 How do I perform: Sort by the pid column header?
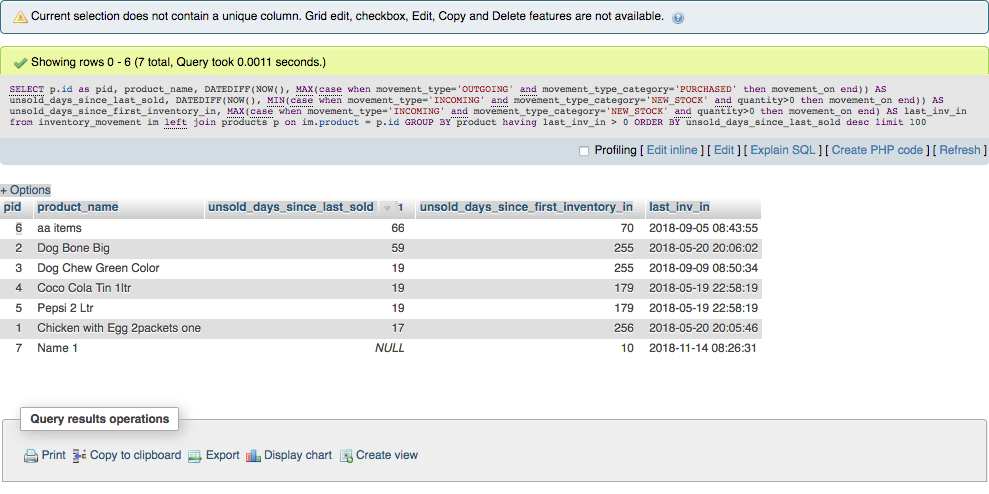point(13,207)
